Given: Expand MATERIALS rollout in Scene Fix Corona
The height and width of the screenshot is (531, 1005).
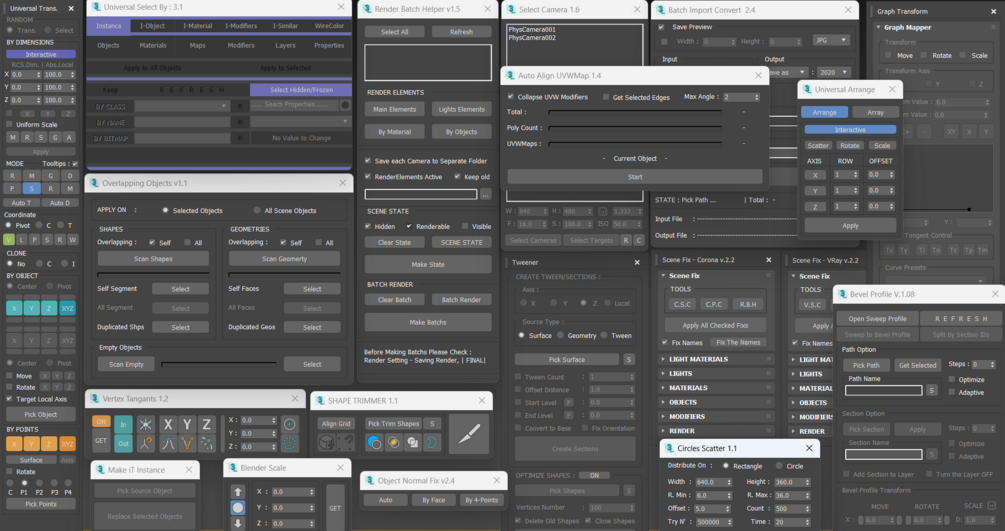Looking at the screenshot, I should click(x=716, y=388).
